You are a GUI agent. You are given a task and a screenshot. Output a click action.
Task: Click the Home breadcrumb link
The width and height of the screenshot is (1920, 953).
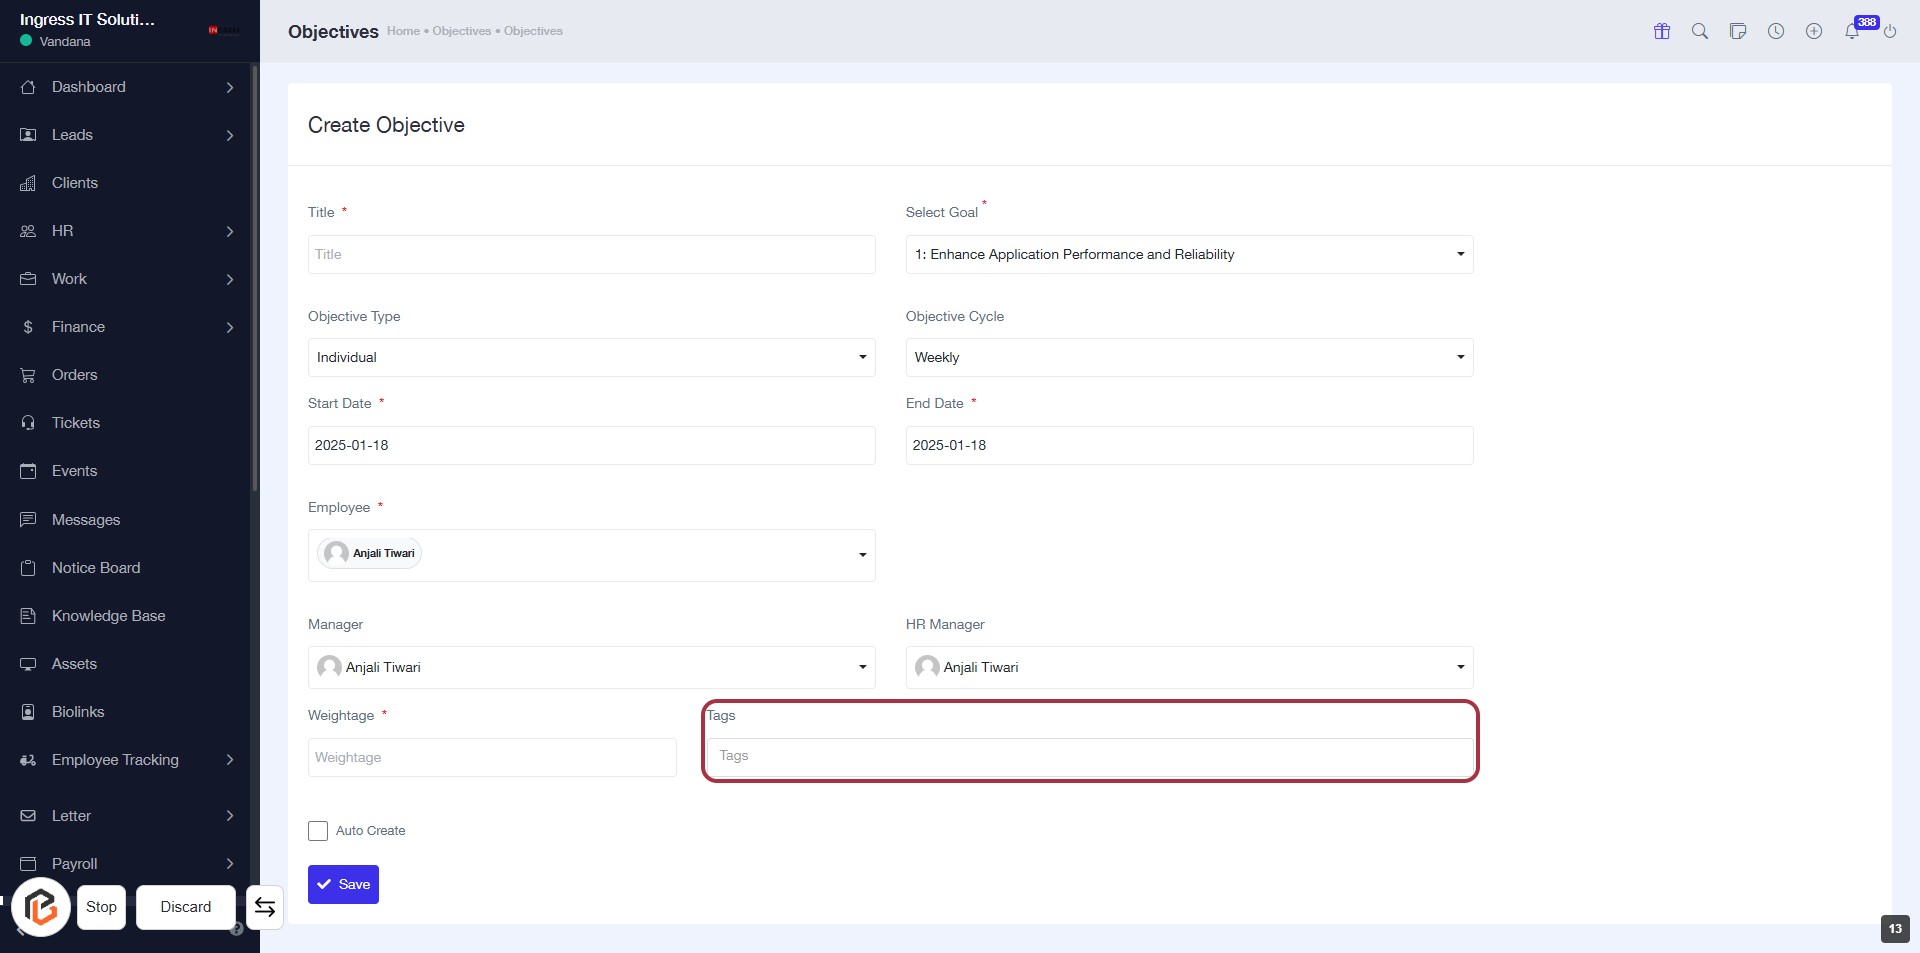(x=403, y=31)
